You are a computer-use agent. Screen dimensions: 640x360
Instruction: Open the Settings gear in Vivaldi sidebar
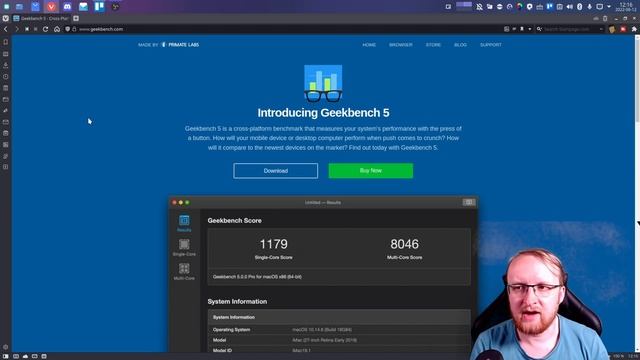(5, 347)
